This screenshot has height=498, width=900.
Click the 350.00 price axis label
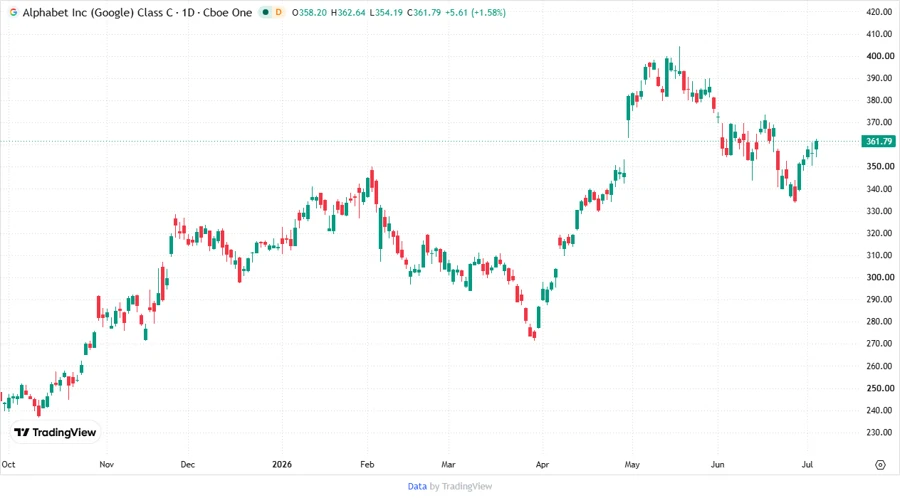[880, 166]
